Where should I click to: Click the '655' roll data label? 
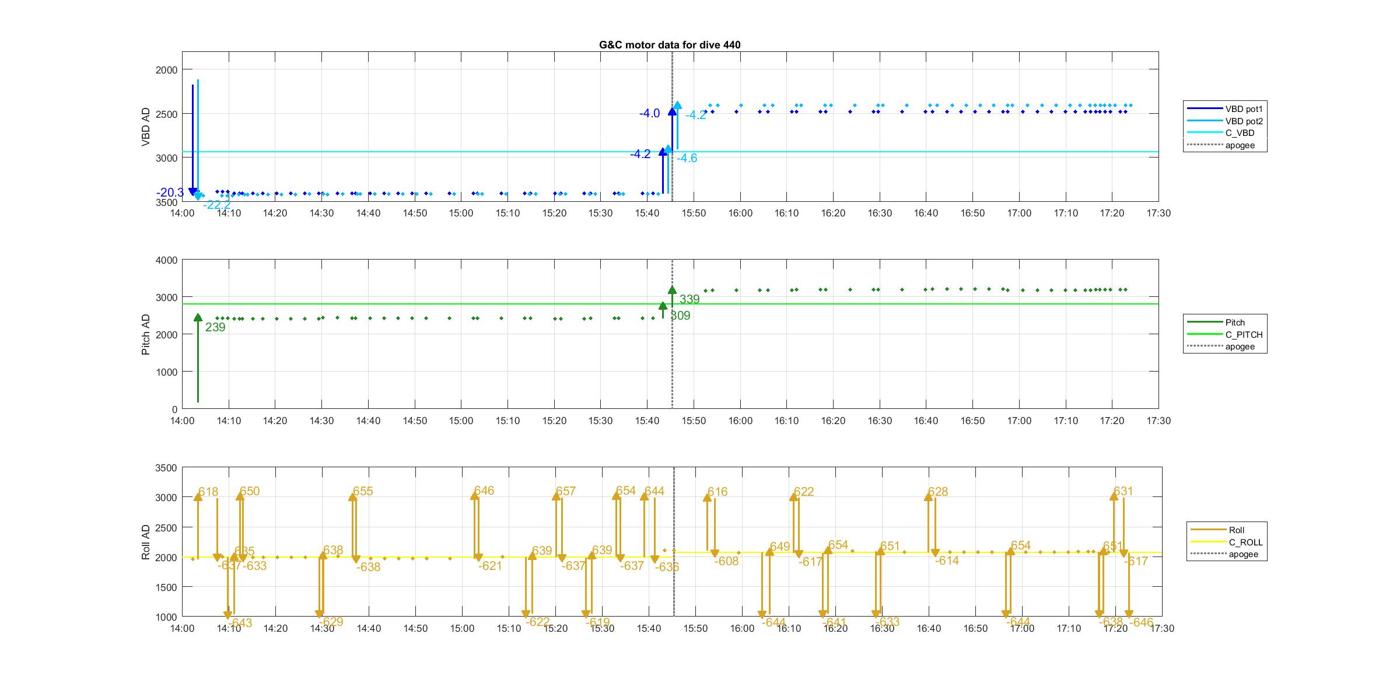(363, 491)
